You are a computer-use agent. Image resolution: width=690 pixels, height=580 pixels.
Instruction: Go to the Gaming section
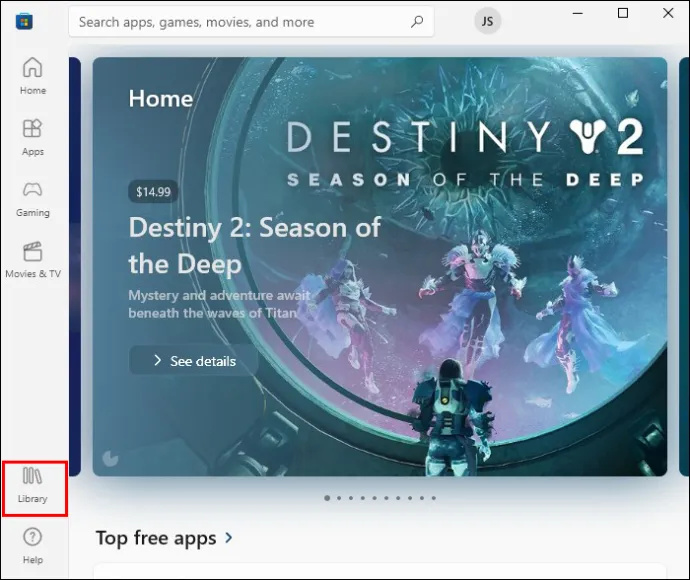[33, 199]
